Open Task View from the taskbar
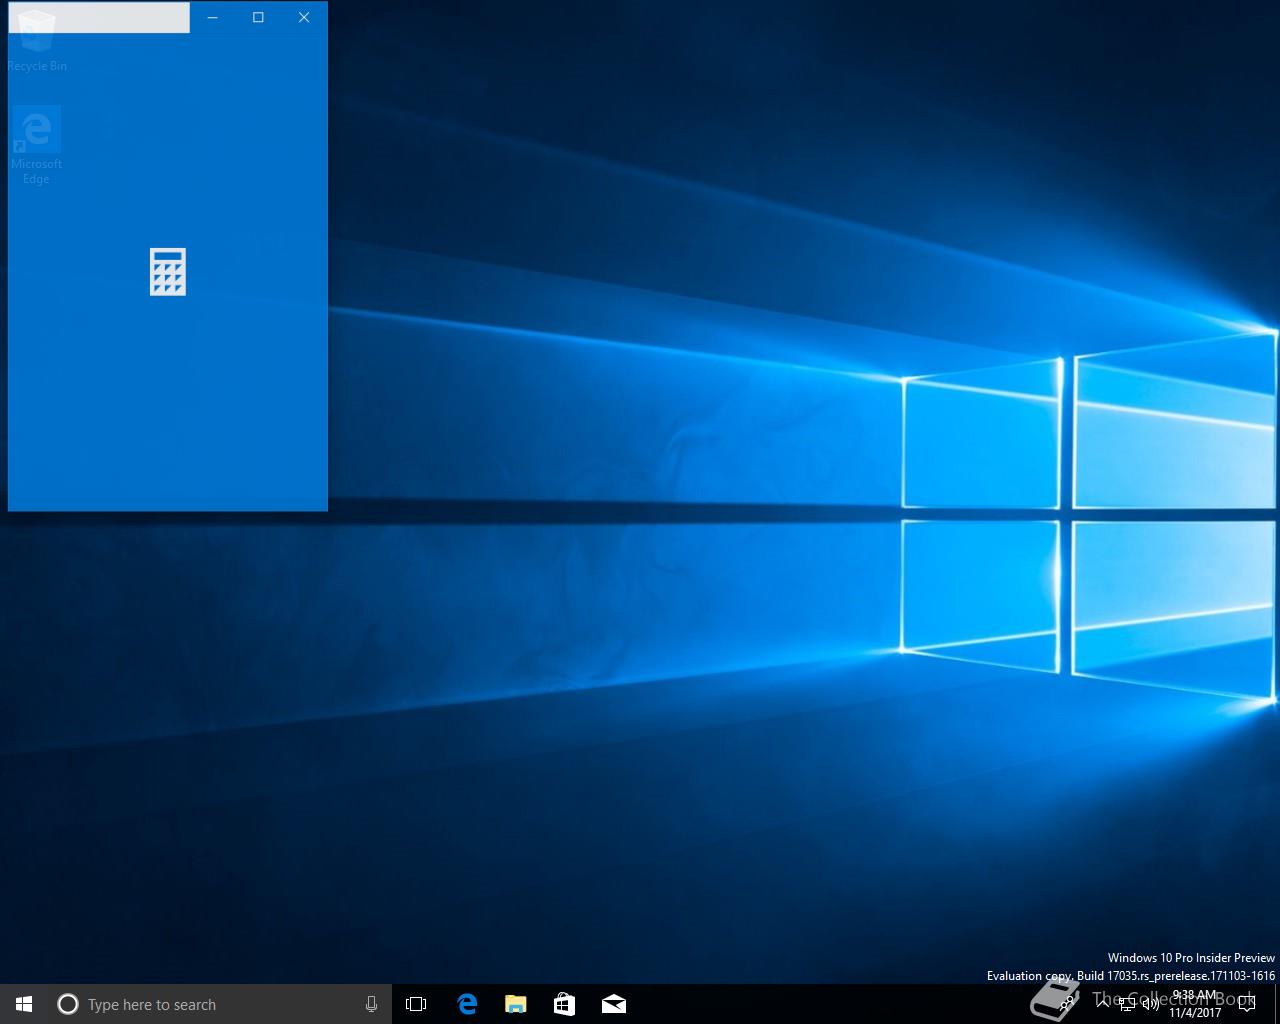This screenshot has width=1280, height=1024. pyautogui.click(x=416, y=1004)
